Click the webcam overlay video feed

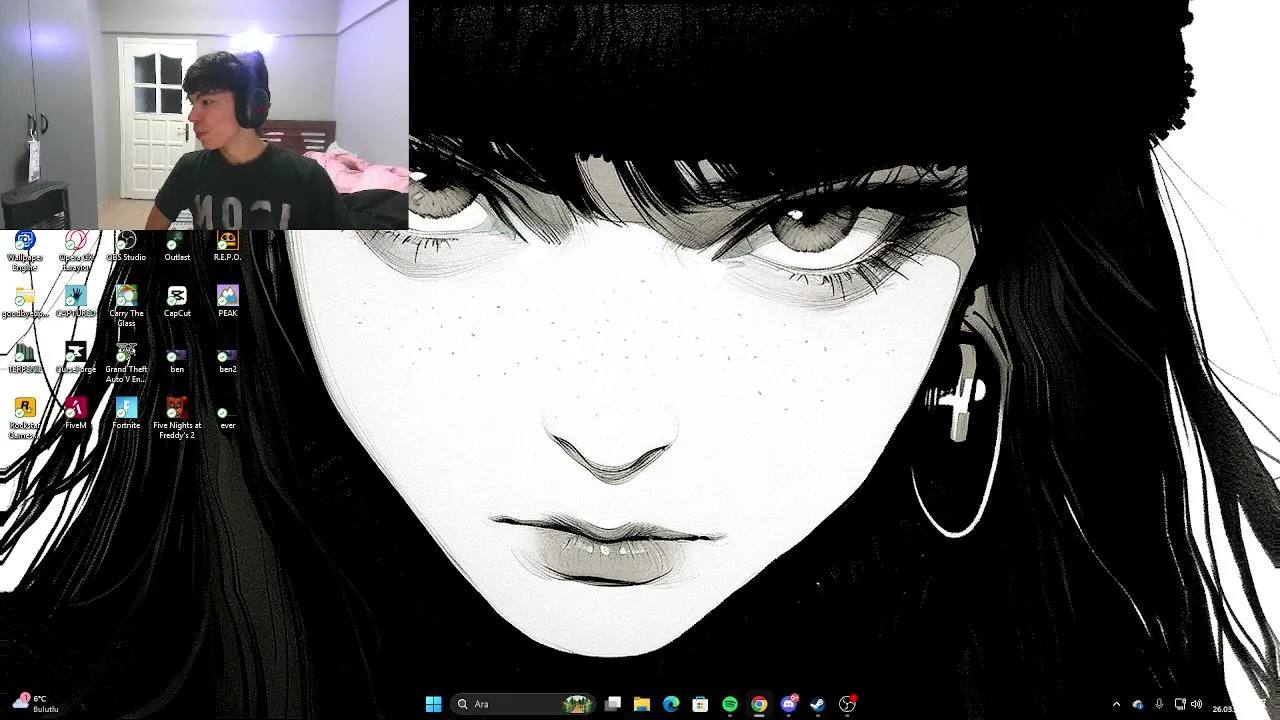tap(204, 115)
